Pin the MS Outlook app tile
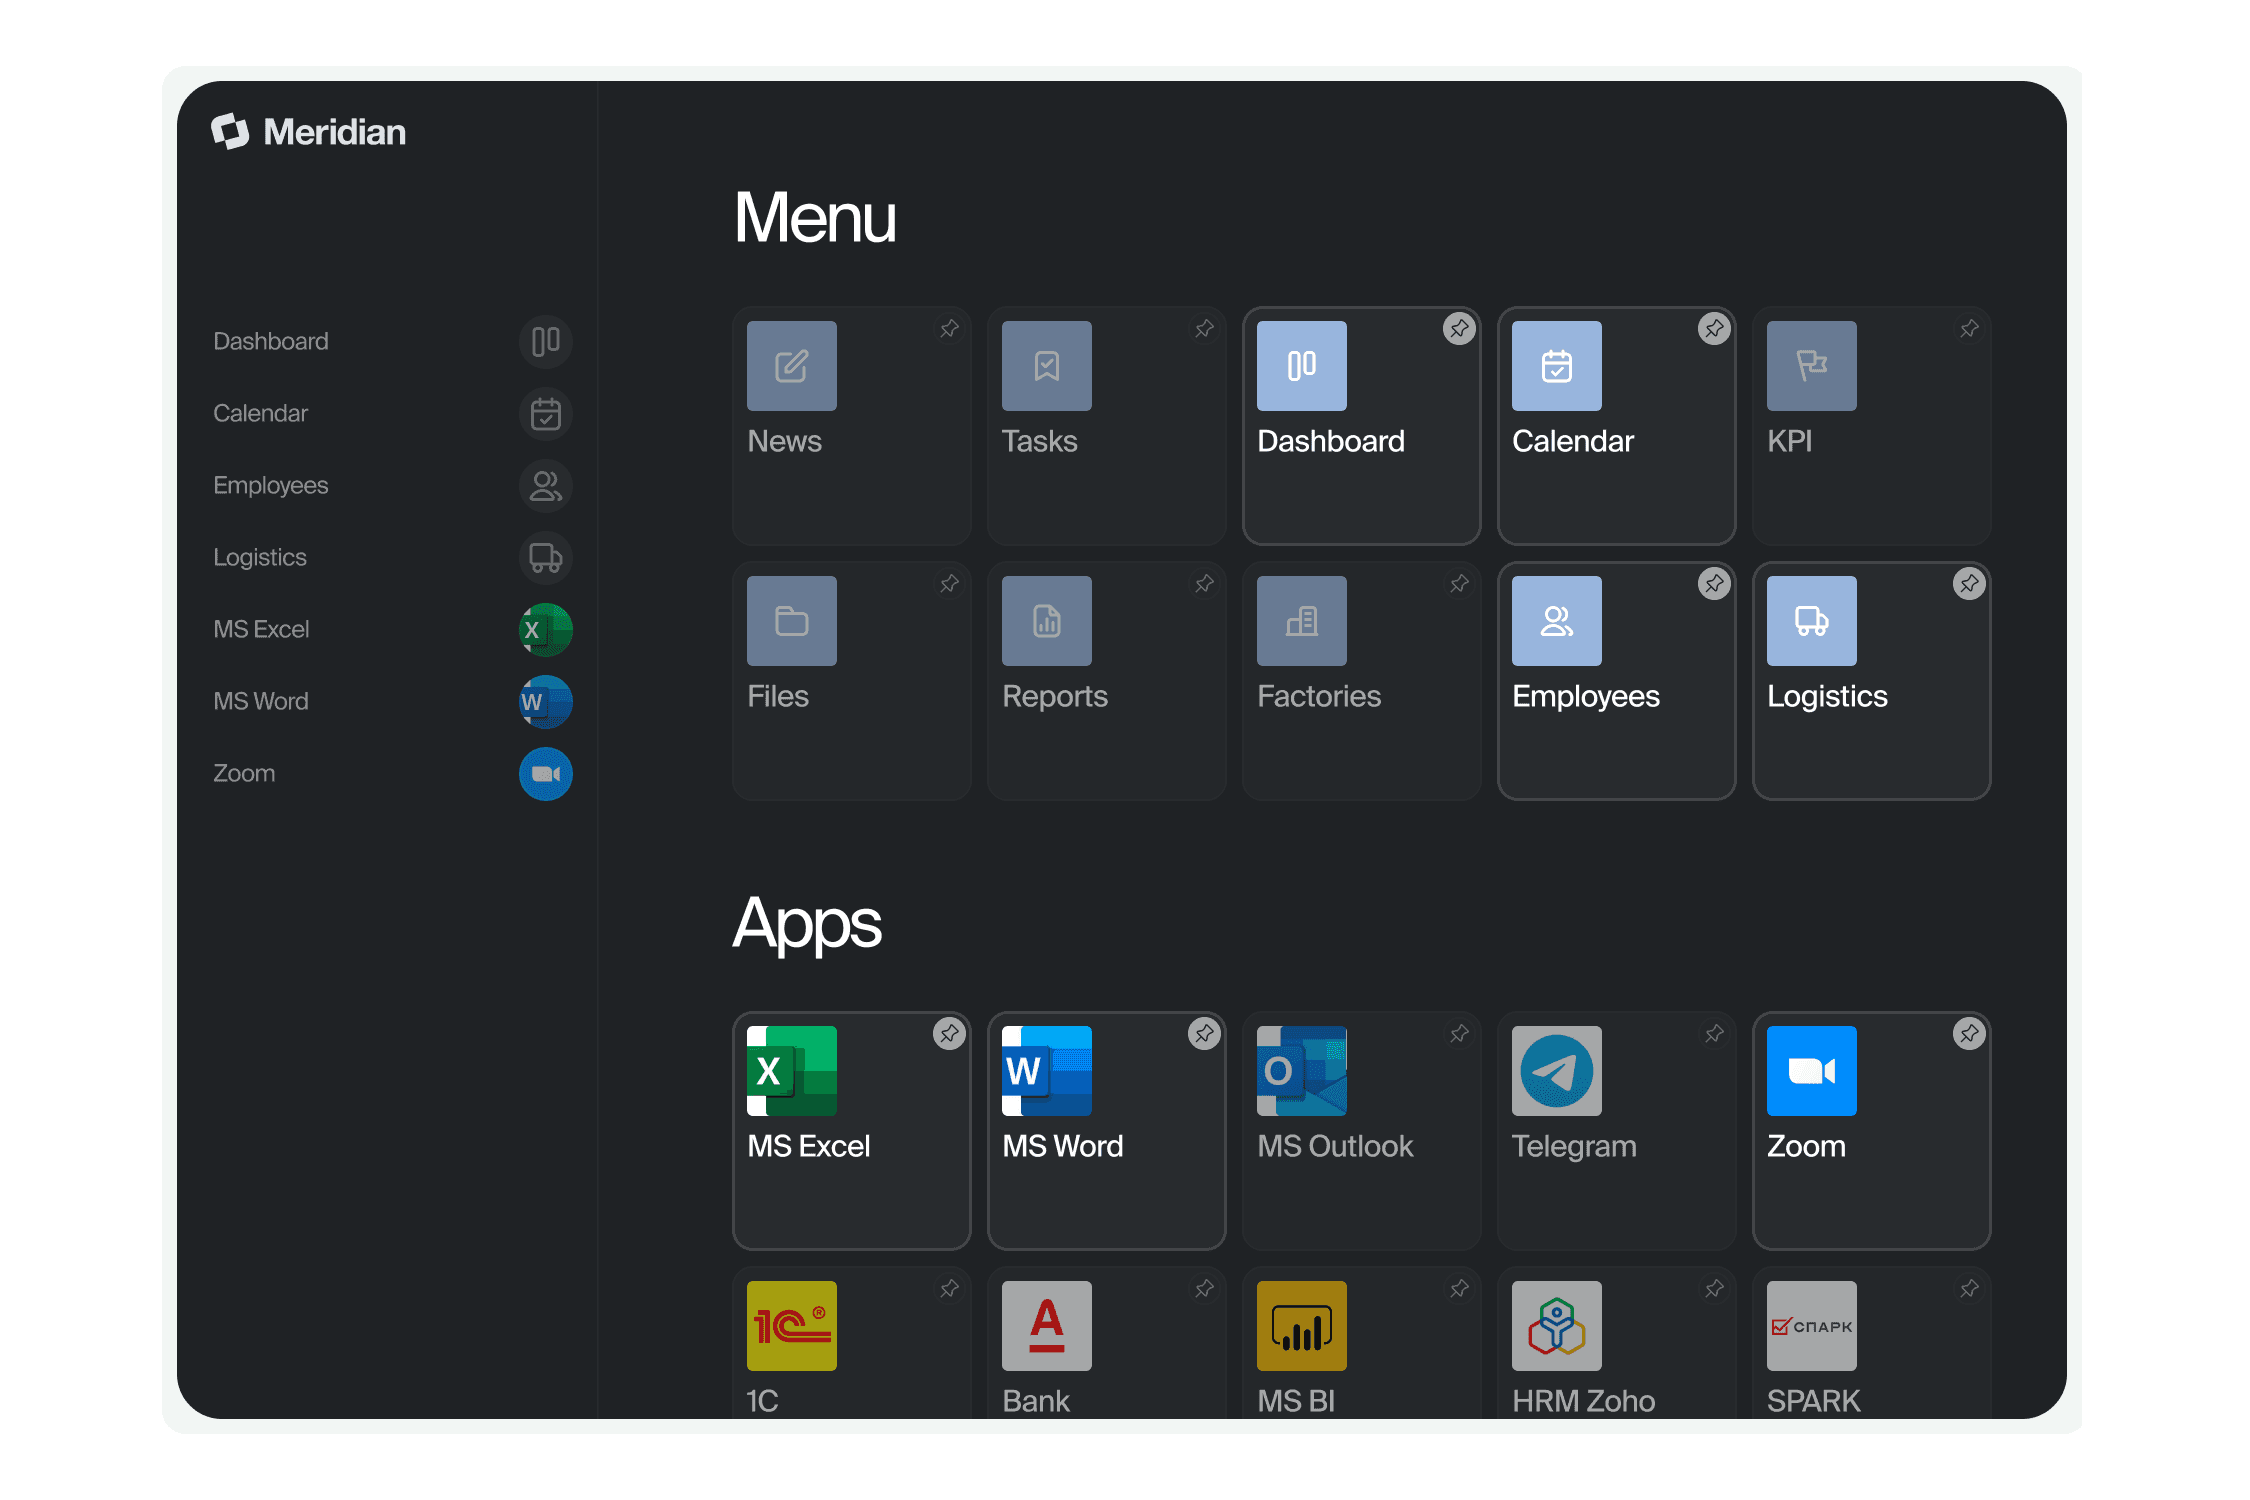2250x1500 pixels. pyautogui.click(x=1459, y=1033)
